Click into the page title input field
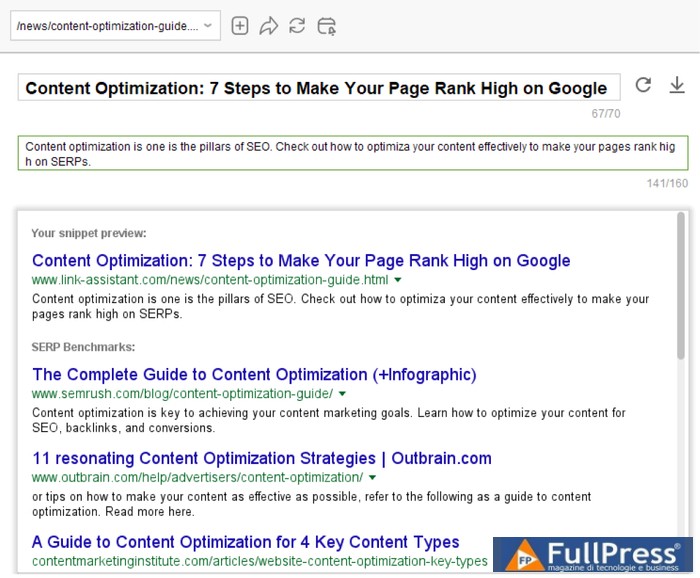This screenshot has height=578, width=700. (x=318, y=88)
